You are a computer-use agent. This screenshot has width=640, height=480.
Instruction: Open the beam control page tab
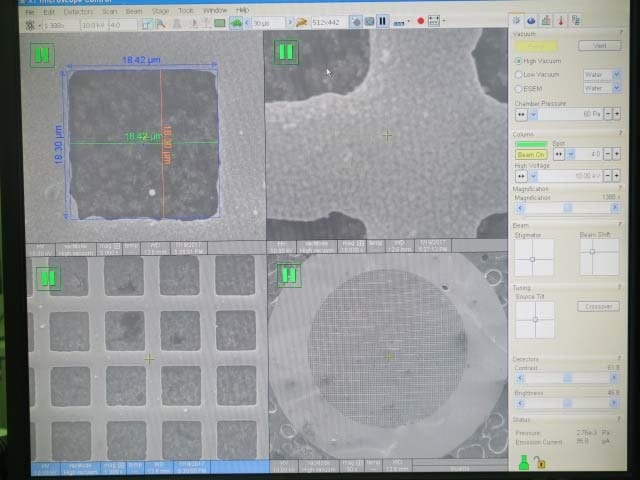click(517, 20)
